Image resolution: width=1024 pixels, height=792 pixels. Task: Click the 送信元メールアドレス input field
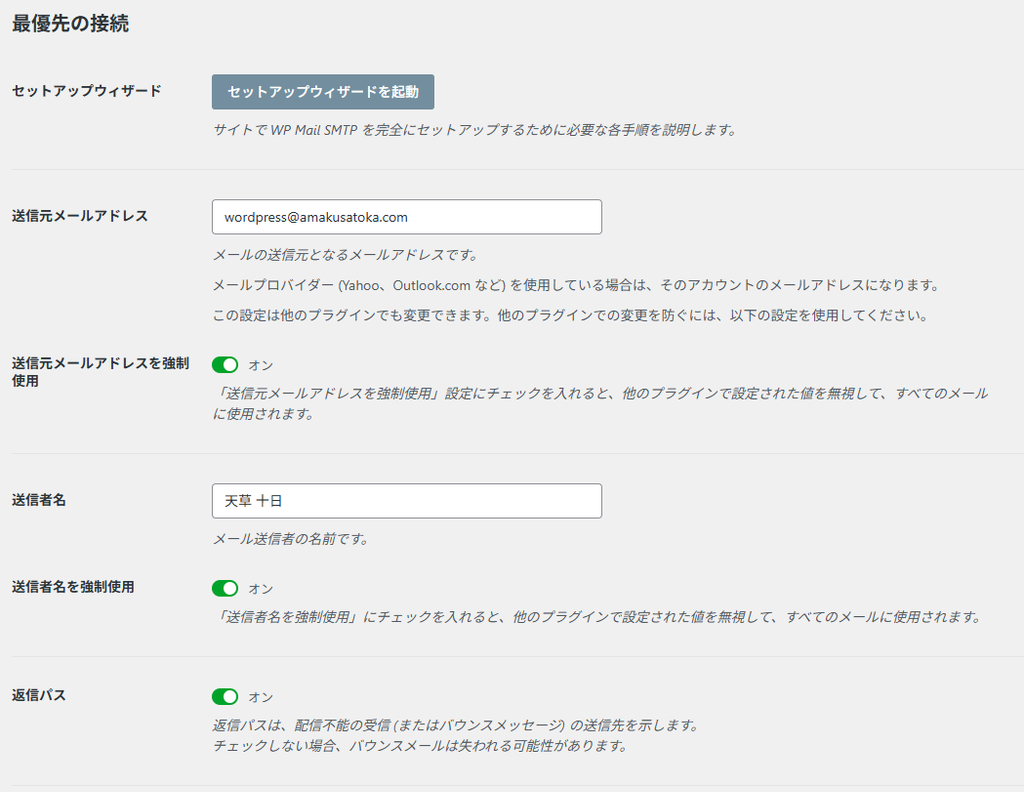coord(407,217)
